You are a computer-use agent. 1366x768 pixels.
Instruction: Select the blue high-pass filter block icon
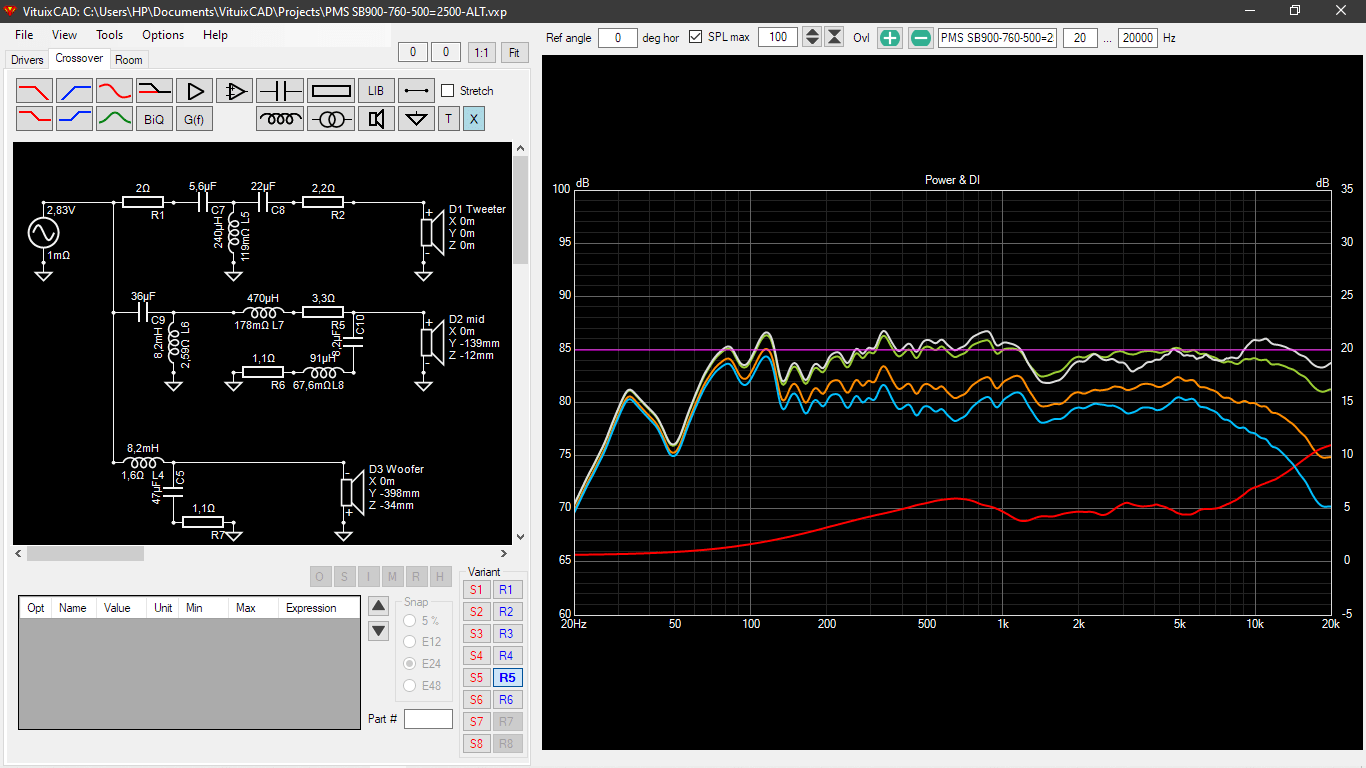click(x=74, y=90)
